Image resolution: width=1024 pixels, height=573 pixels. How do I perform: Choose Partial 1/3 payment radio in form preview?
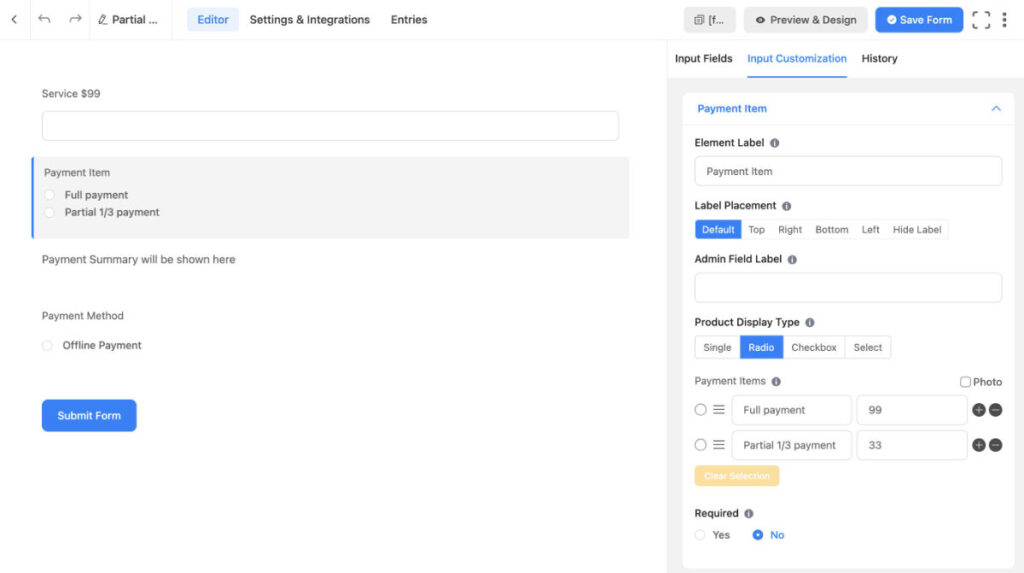[50, 212]
